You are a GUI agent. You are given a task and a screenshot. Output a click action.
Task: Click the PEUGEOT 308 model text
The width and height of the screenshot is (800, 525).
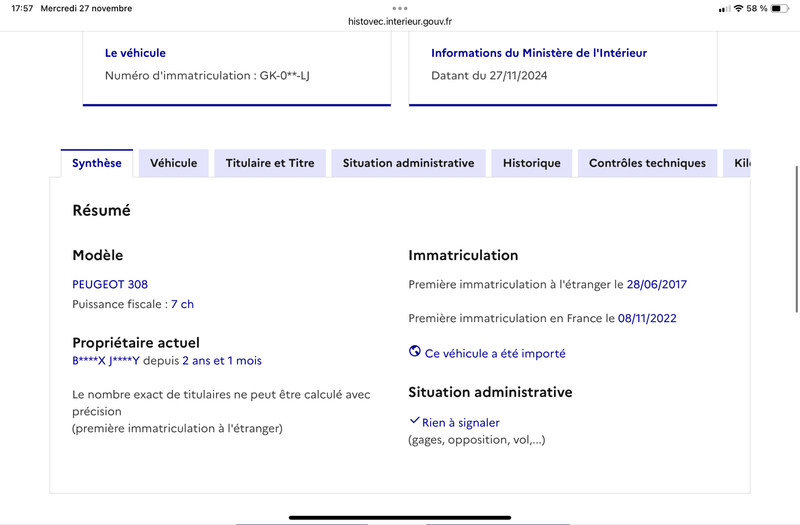tap(110, 284)
